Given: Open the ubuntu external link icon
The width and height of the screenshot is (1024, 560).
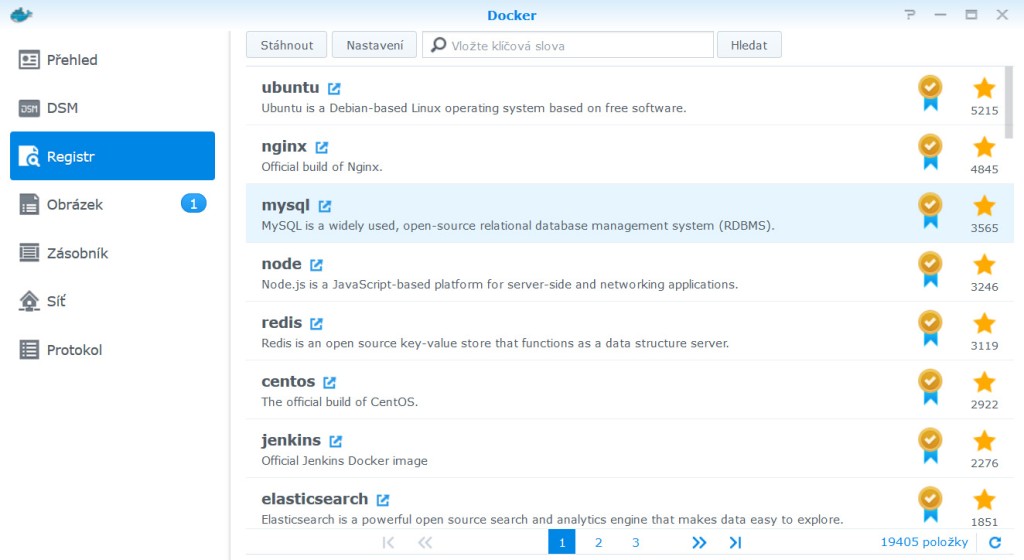Looking at the screenshot, I should [334, 88].
